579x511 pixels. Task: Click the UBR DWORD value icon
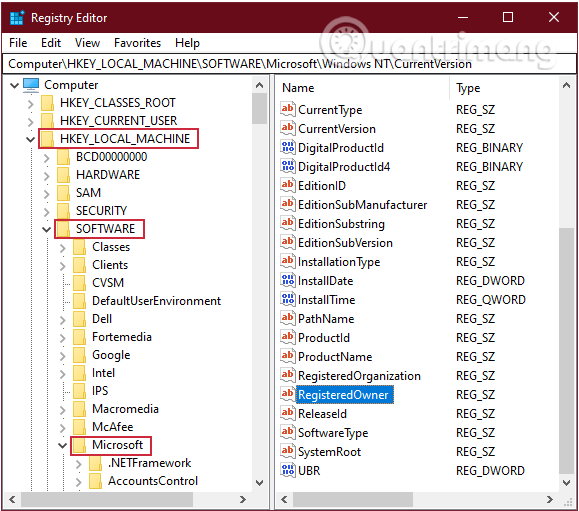tap(288, 470)
